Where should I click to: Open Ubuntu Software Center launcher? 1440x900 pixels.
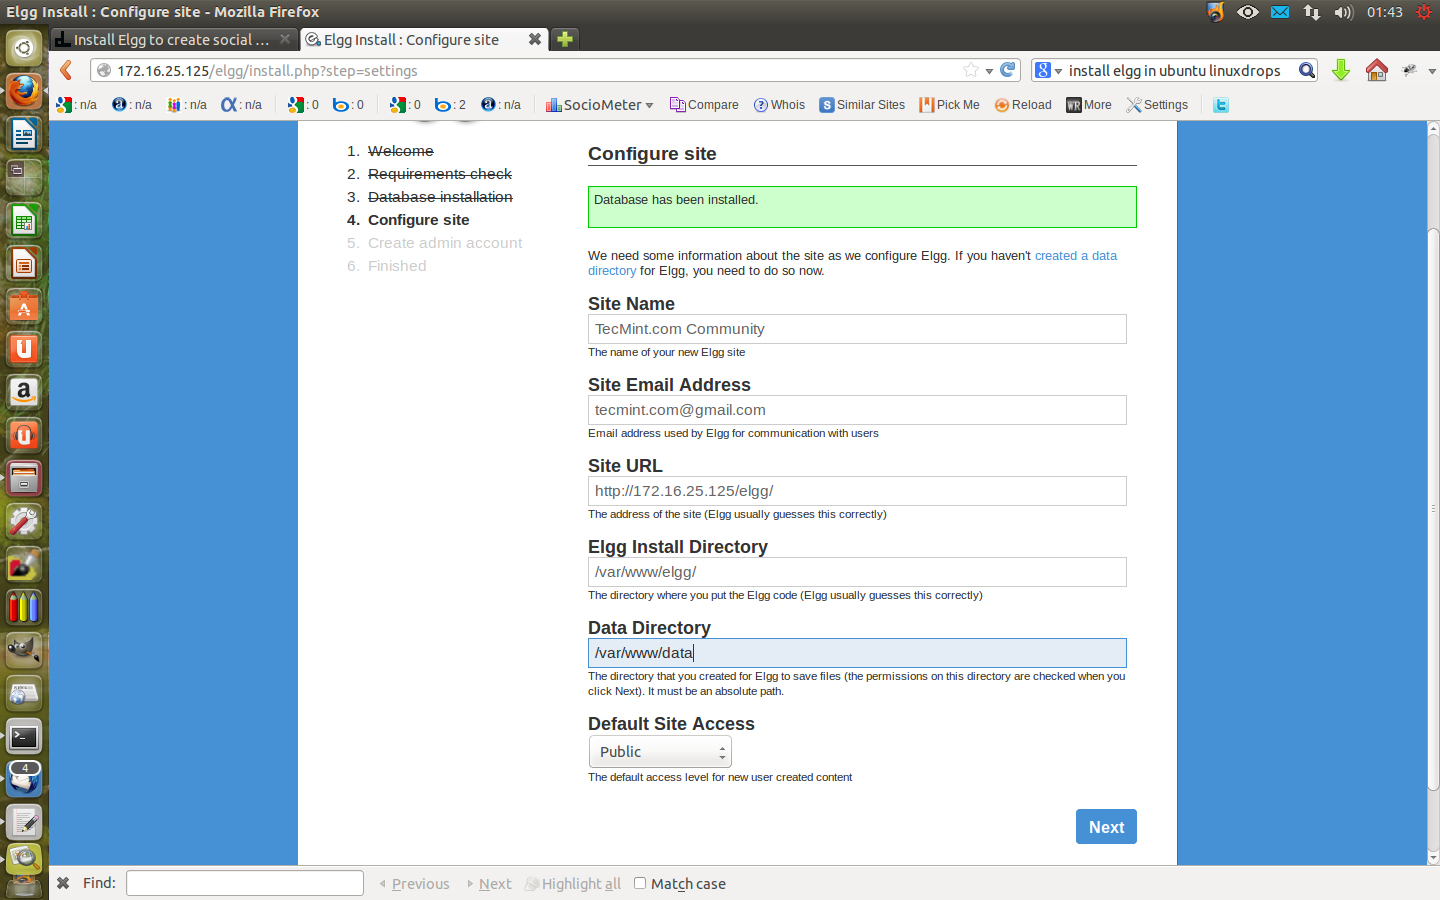coord(24,306)
